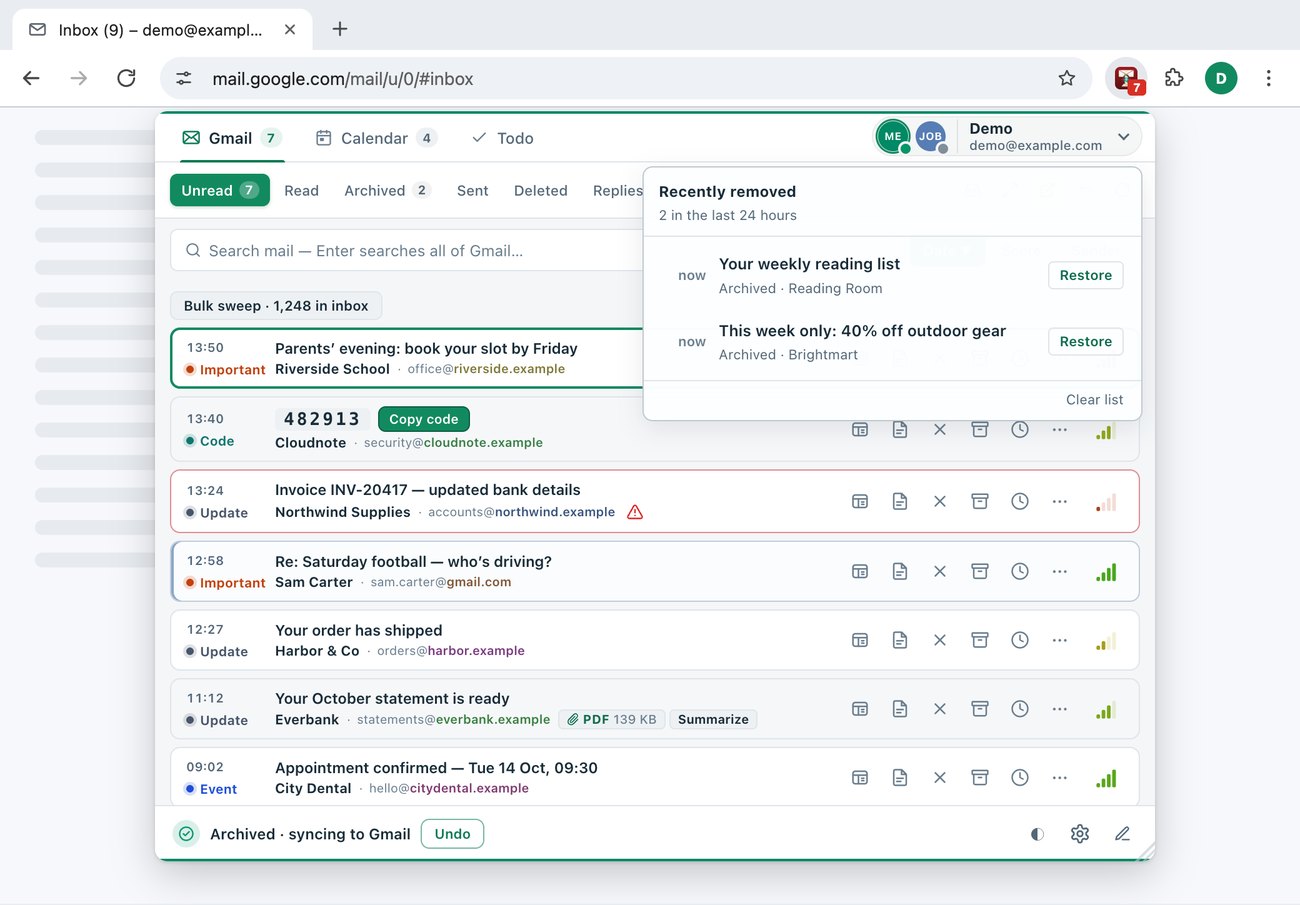Open more options for Cloudnote email

coord(1060,429)
